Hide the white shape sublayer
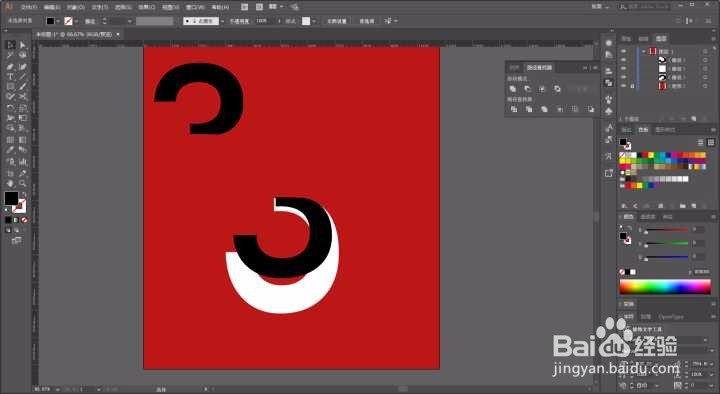The width and height of the screenshot is (720, 394). click(623, 68)
